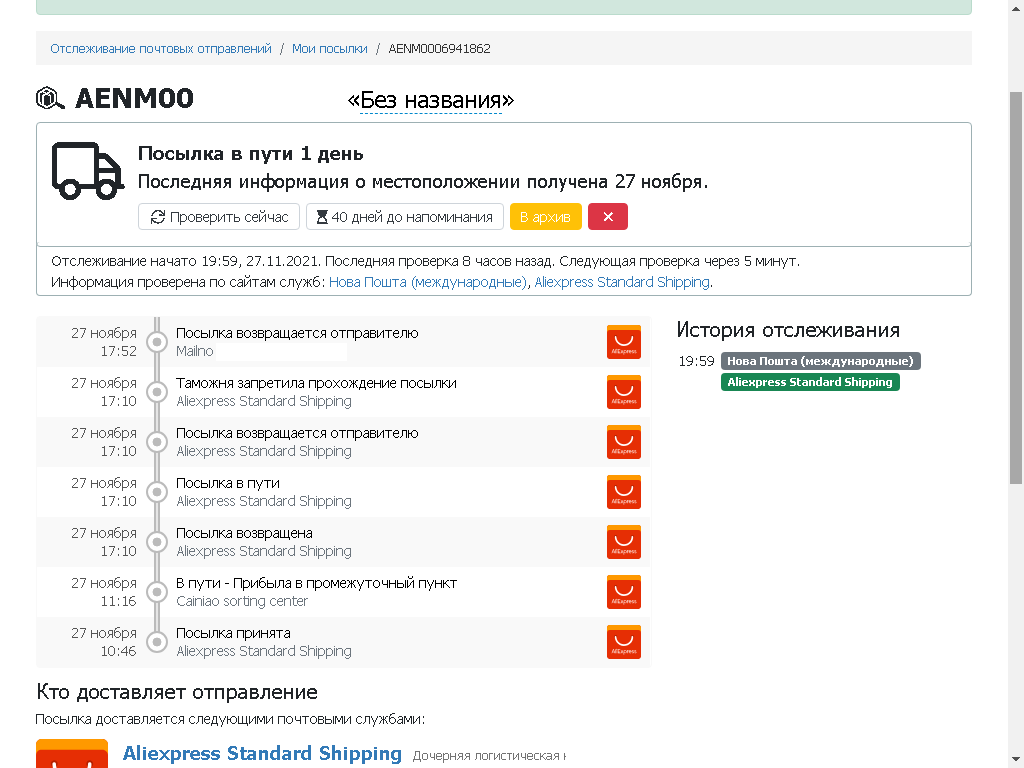Screen dimensions: 1024x768
Task: Click the page vertical scrollbar
Action: (x=1016, y=287)
